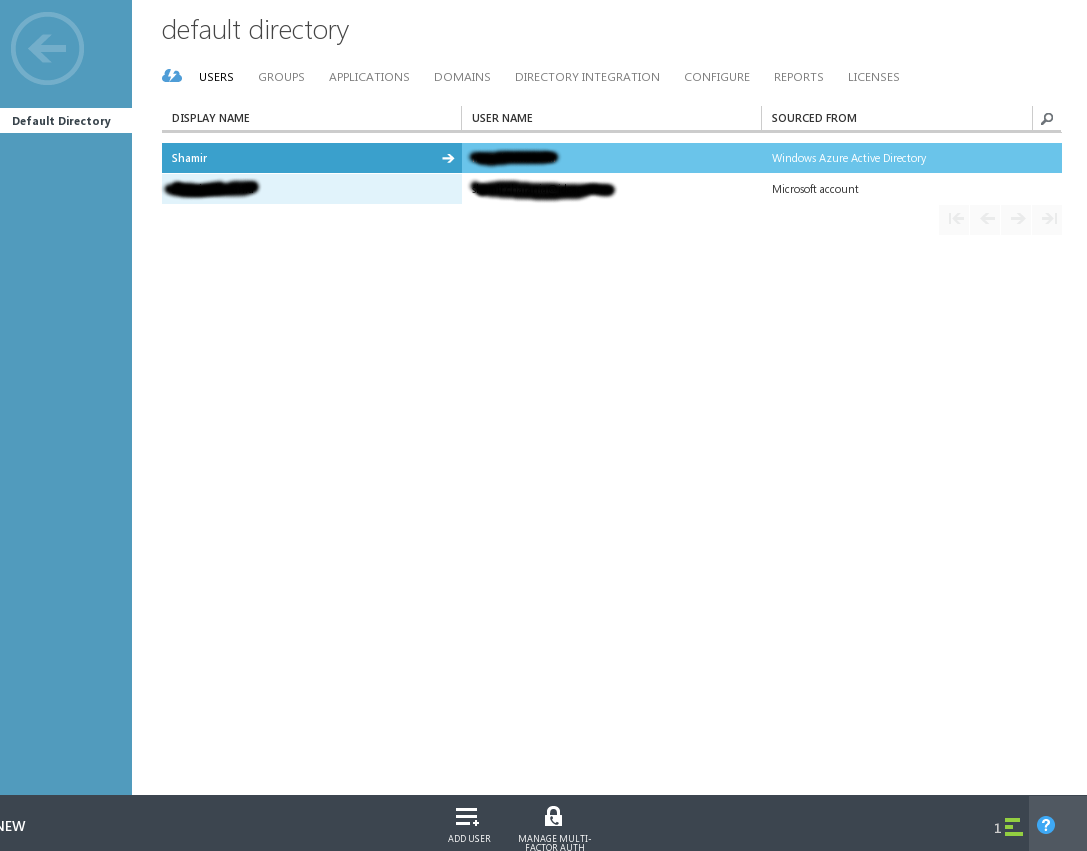
Task: Switch to the Configure tab
Action: click(x=717, y=77)
